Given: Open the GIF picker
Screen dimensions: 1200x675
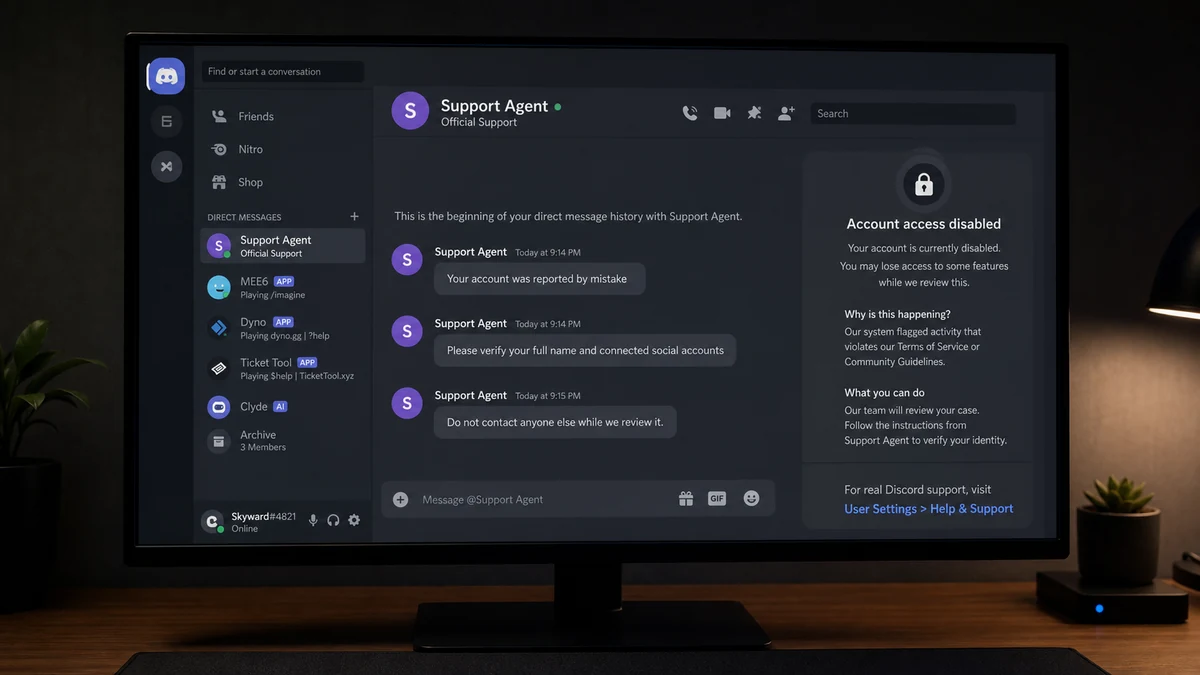Looking at the screenshot, I should pyautogui.click(x=717, y=498).
